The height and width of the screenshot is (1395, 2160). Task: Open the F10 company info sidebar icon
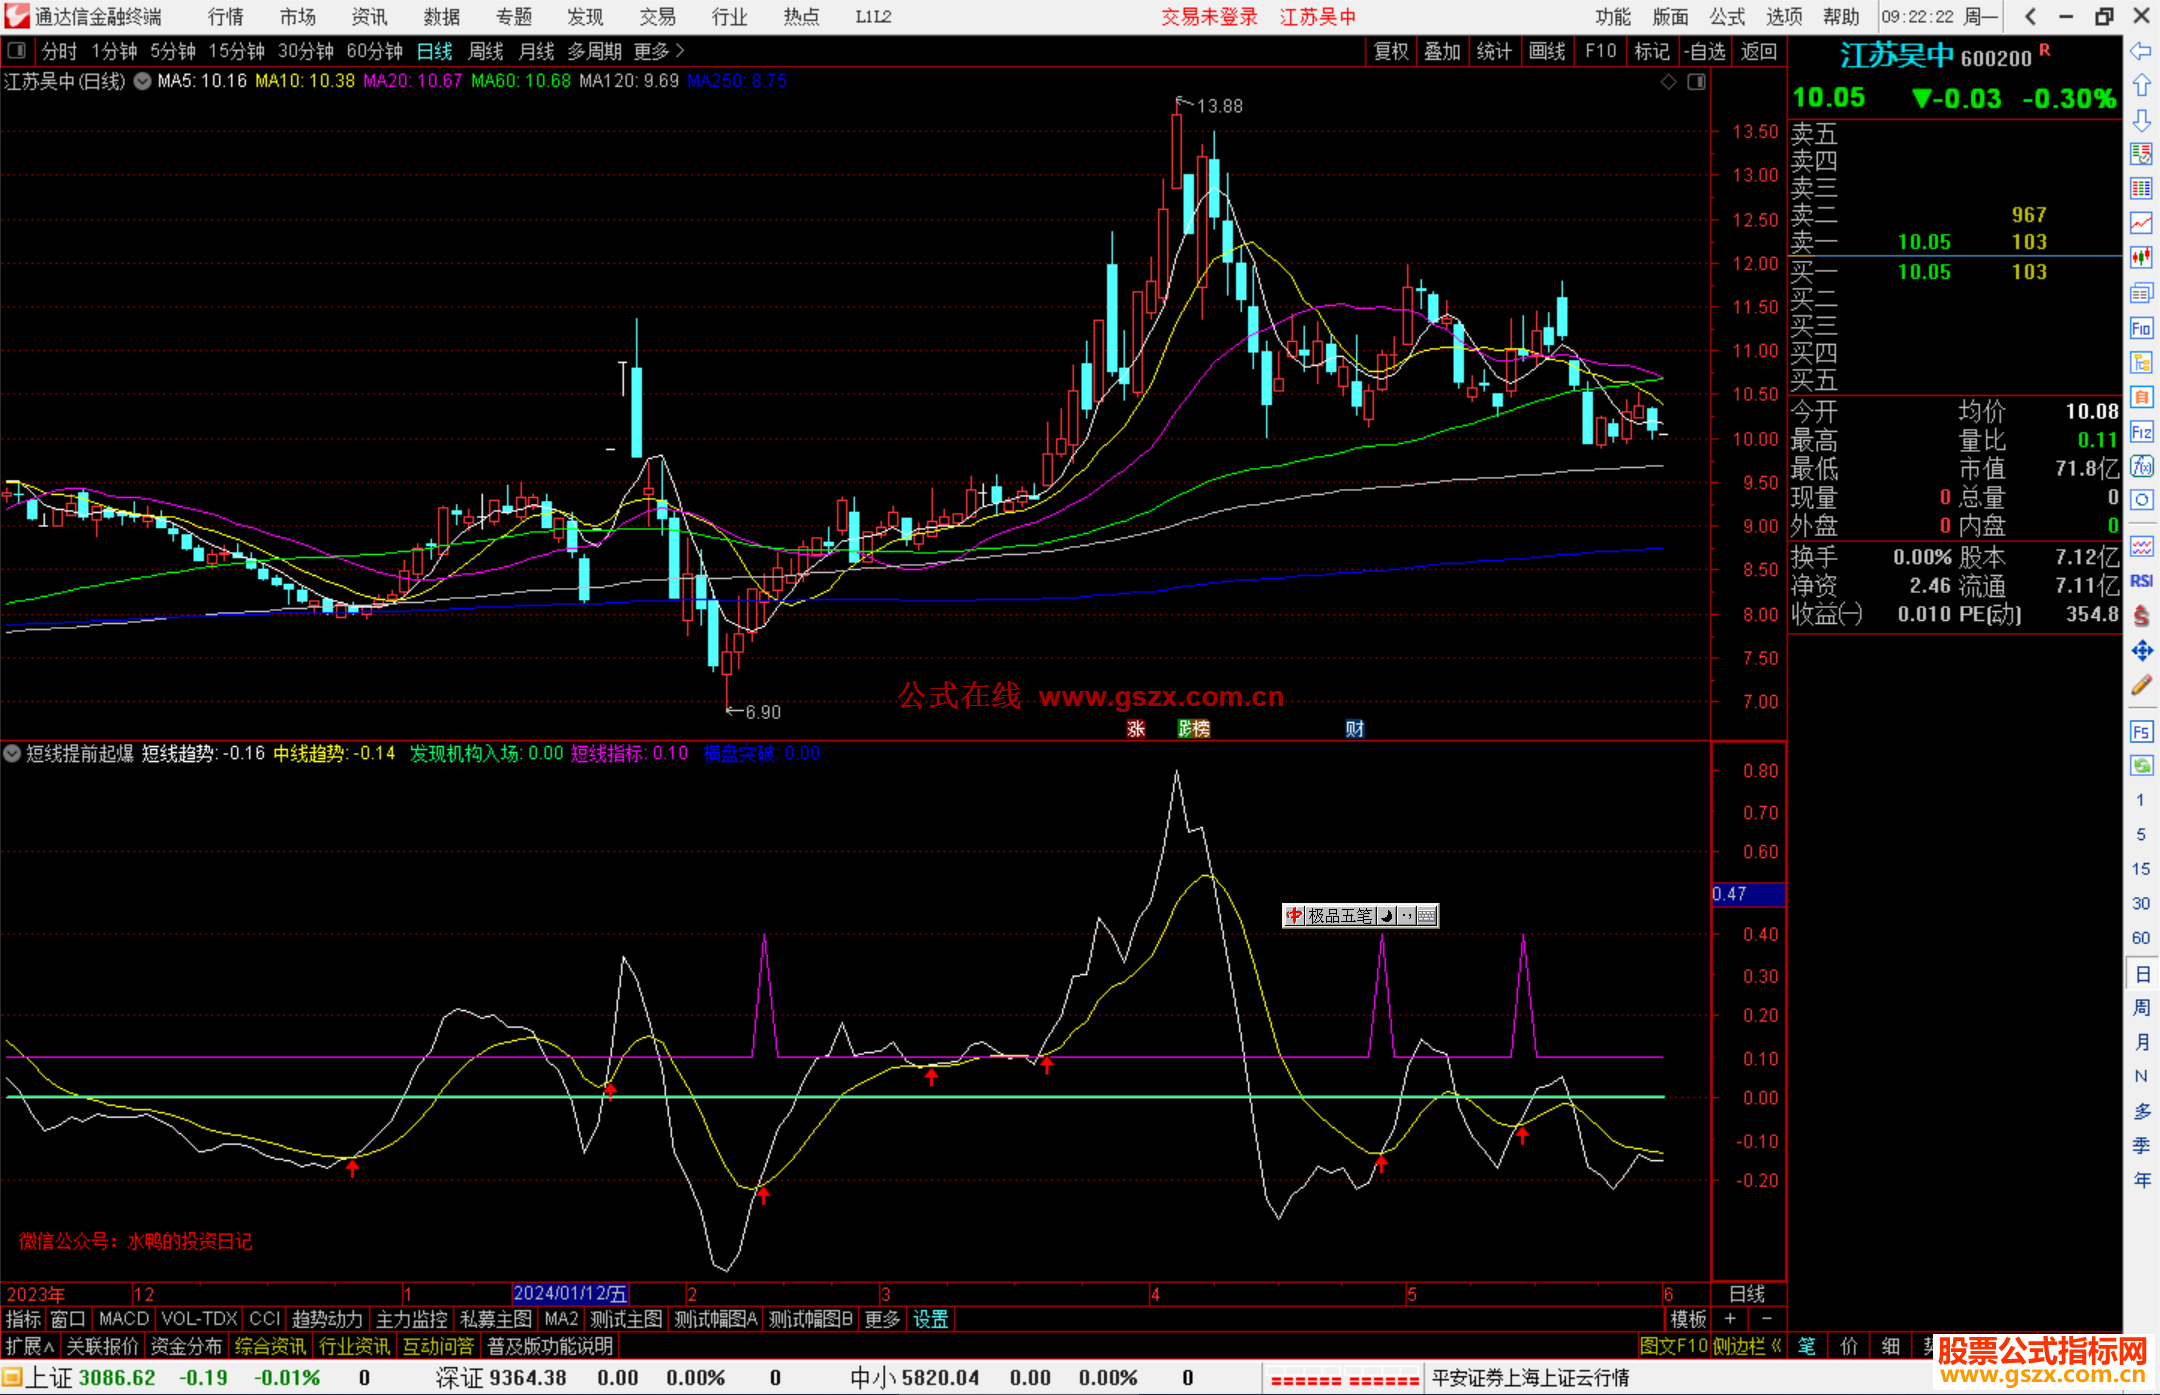(x=2141, y=329)
